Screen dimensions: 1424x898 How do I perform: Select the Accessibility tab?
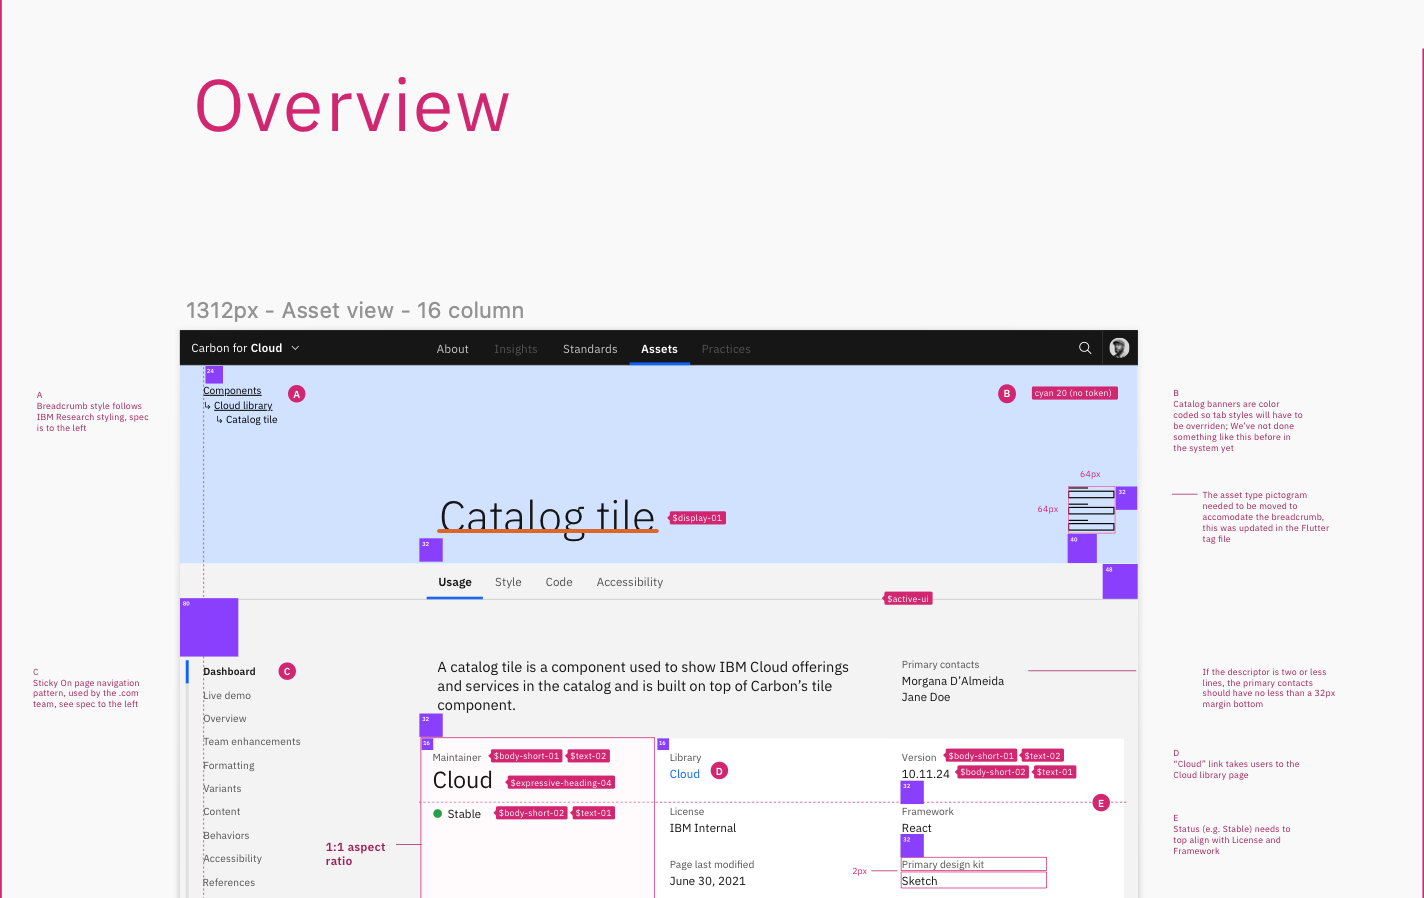click(629, 582)
